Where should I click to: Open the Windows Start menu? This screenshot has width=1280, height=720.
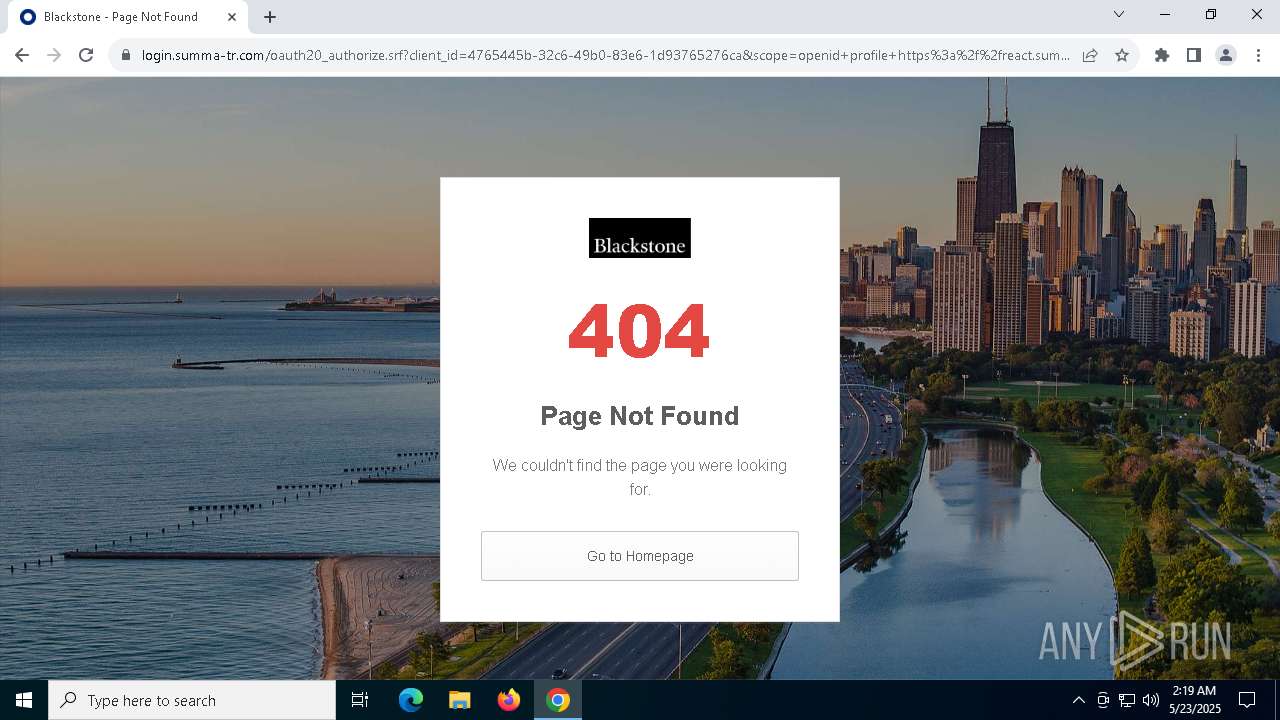click(24, 700)
